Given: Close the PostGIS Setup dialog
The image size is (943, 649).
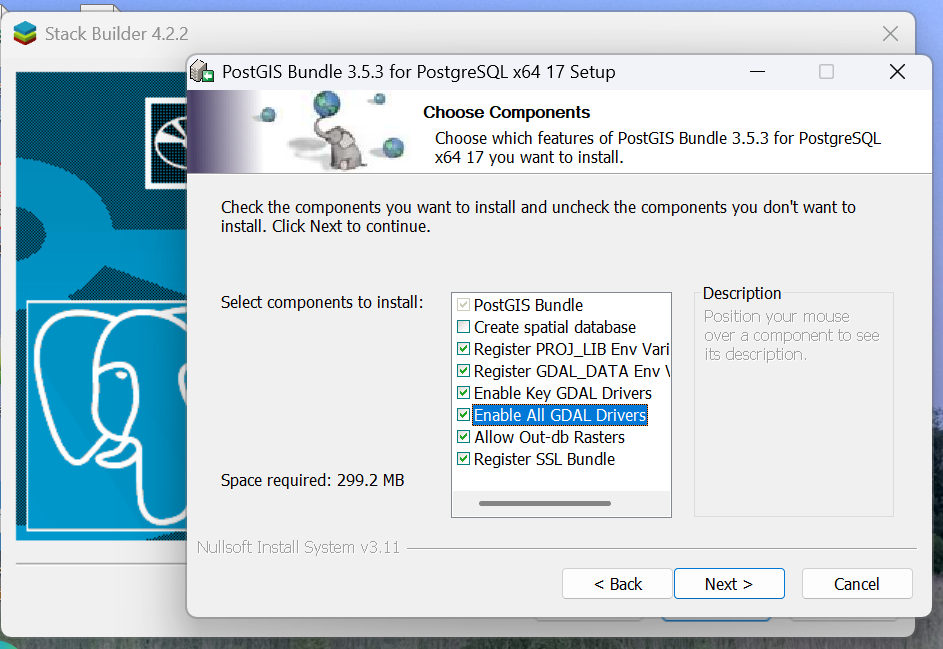Looking at the screenshot, I should tap(897, 72).
